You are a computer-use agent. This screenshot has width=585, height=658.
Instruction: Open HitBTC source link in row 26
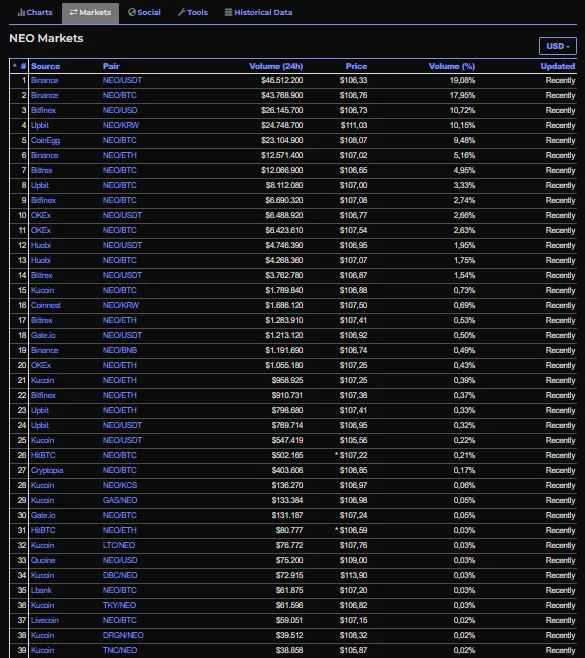click(43, 455)
